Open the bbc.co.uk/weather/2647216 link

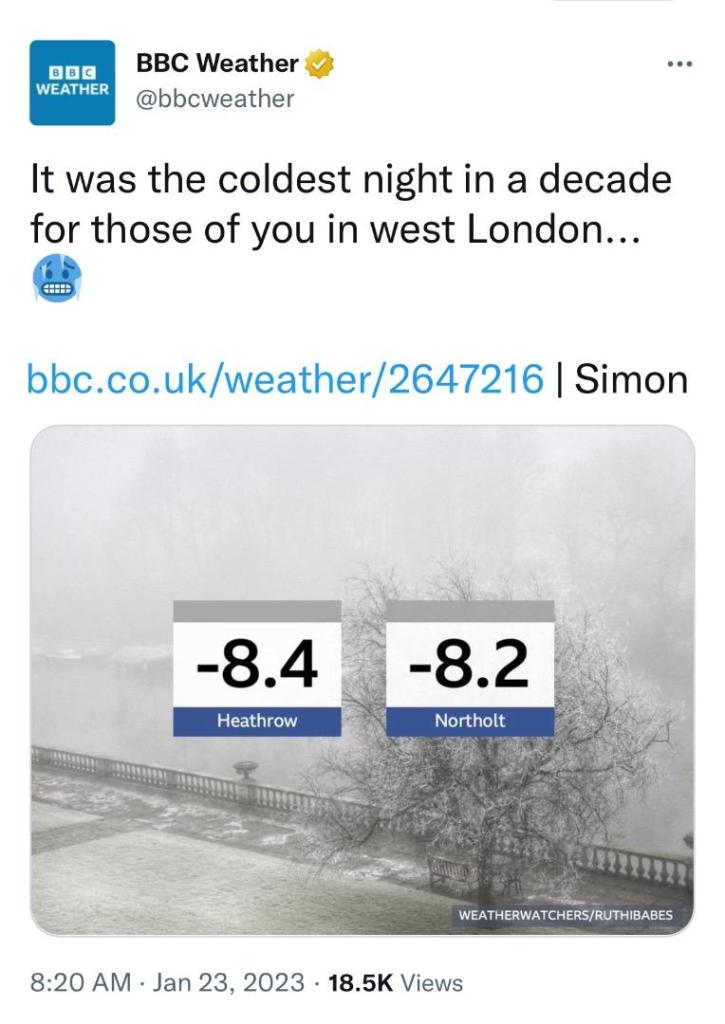click(285, 379)
